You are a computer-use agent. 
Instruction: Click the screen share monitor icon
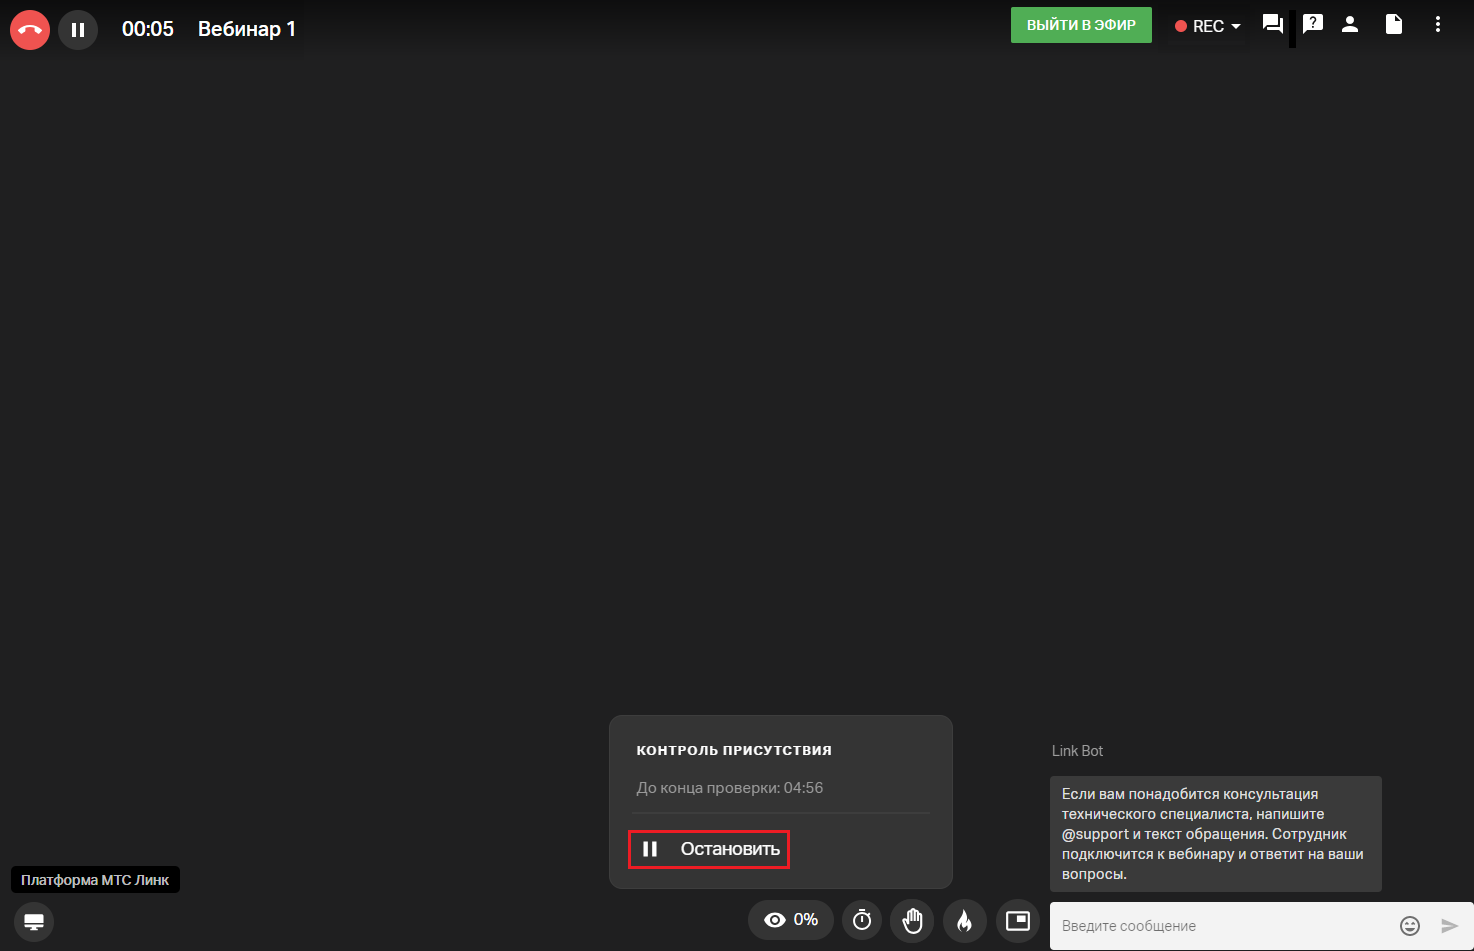point(34,921)
